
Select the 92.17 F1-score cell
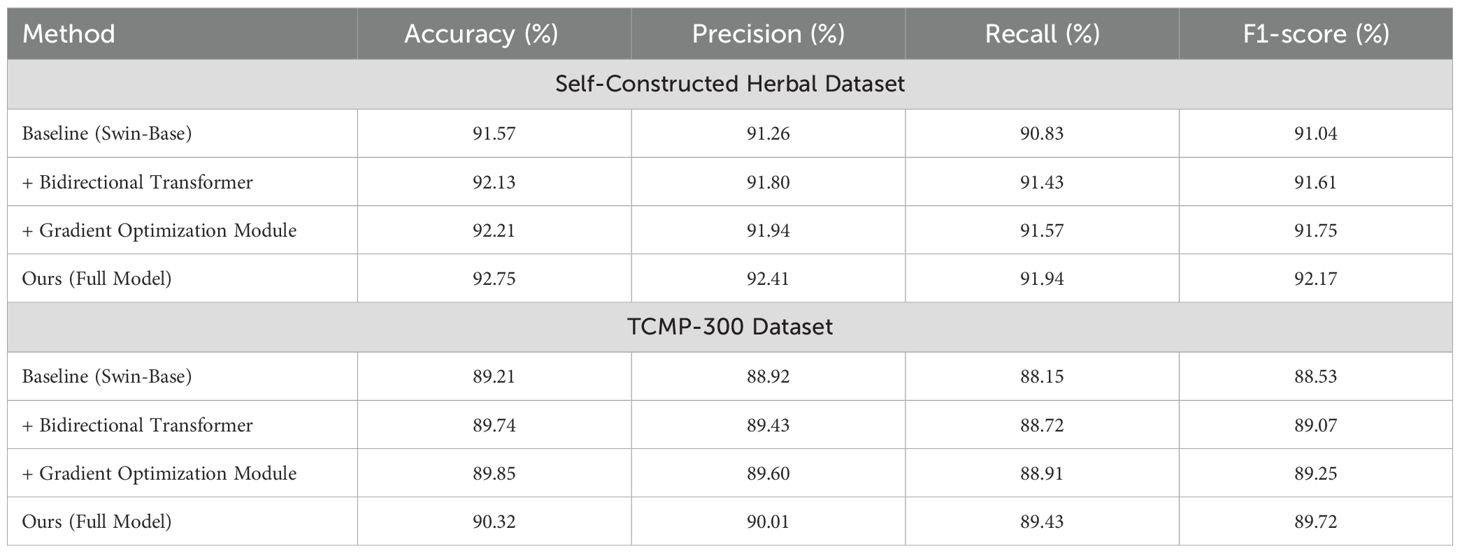(x=1316, y=279)
